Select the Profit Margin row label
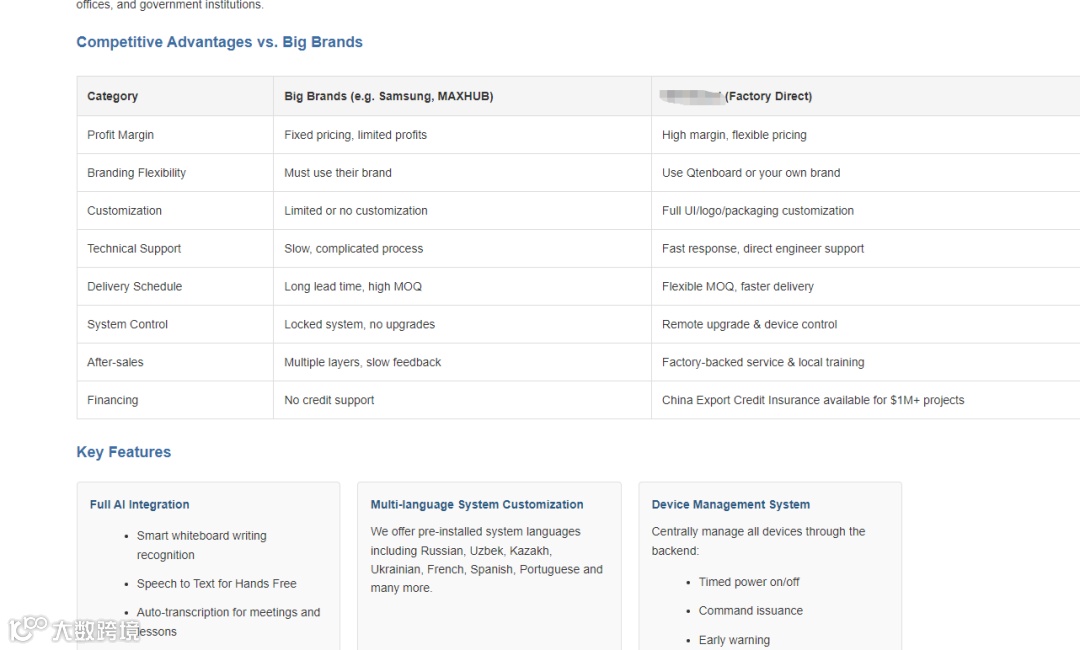The image size is (1080, 650). coord(120,135)
